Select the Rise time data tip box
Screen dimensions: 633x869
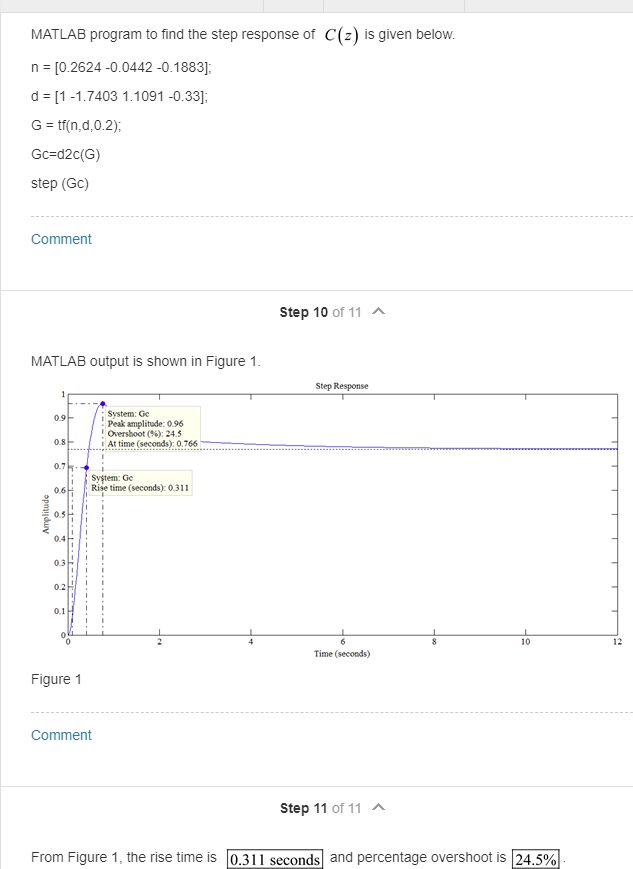(140, 483)
